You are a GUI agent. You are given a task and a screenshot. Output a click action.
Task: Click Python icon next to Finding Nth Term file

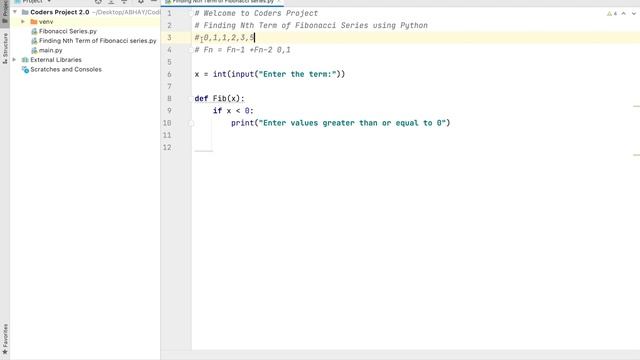pos(34,41)
